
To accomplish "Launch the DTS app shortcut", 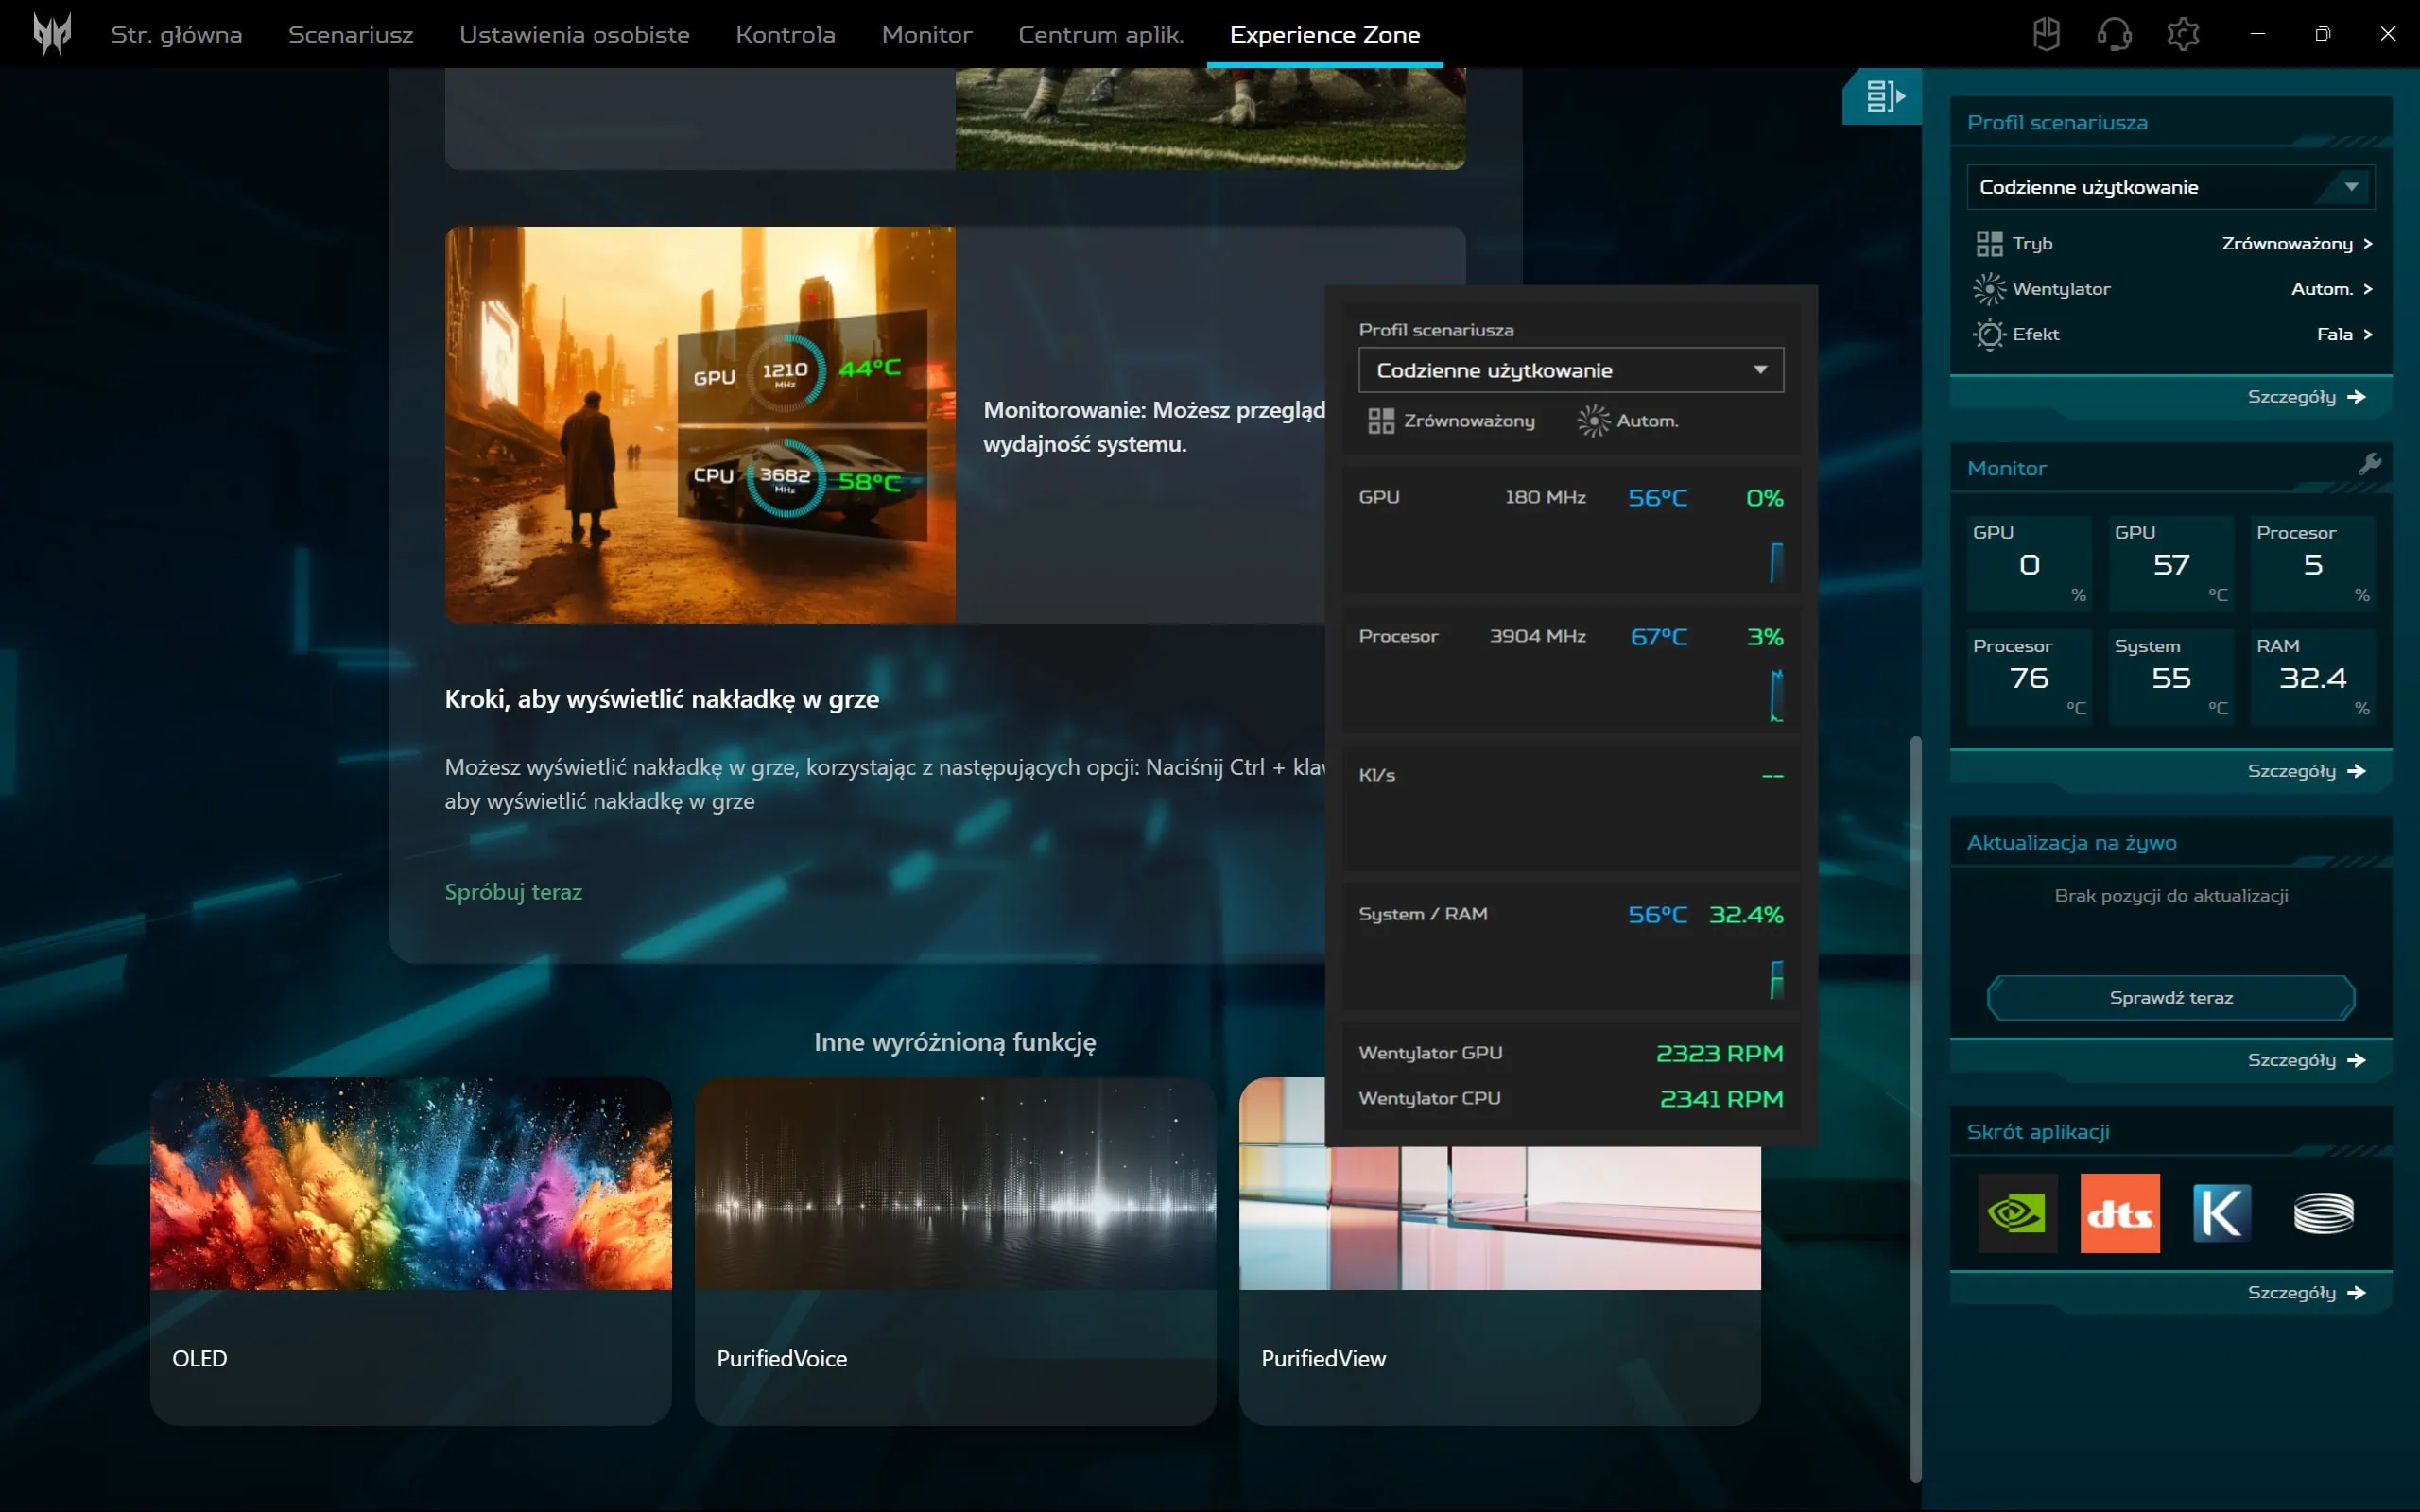I will [2119, 1213].
